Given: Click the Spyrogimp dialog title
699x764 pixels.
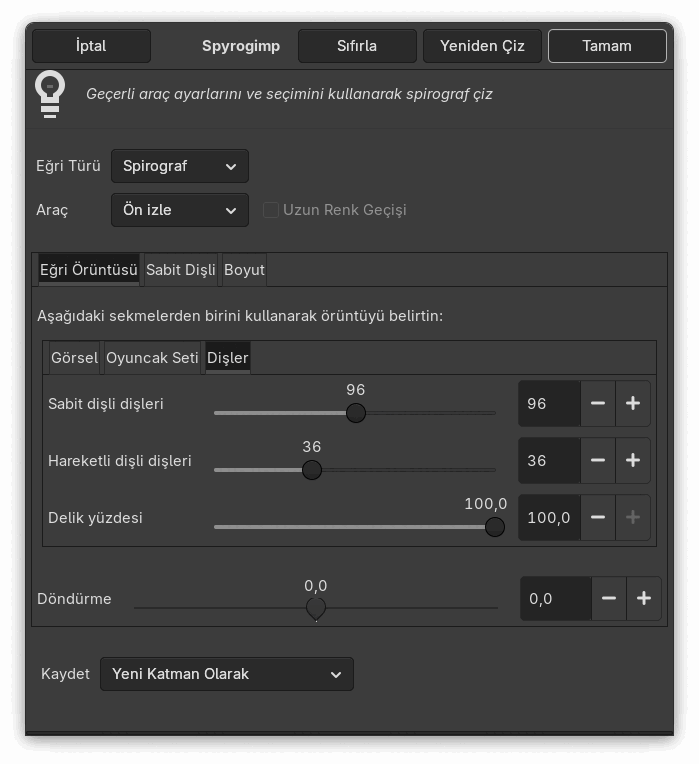Looking at the screenshot, I should pos(241,46).
